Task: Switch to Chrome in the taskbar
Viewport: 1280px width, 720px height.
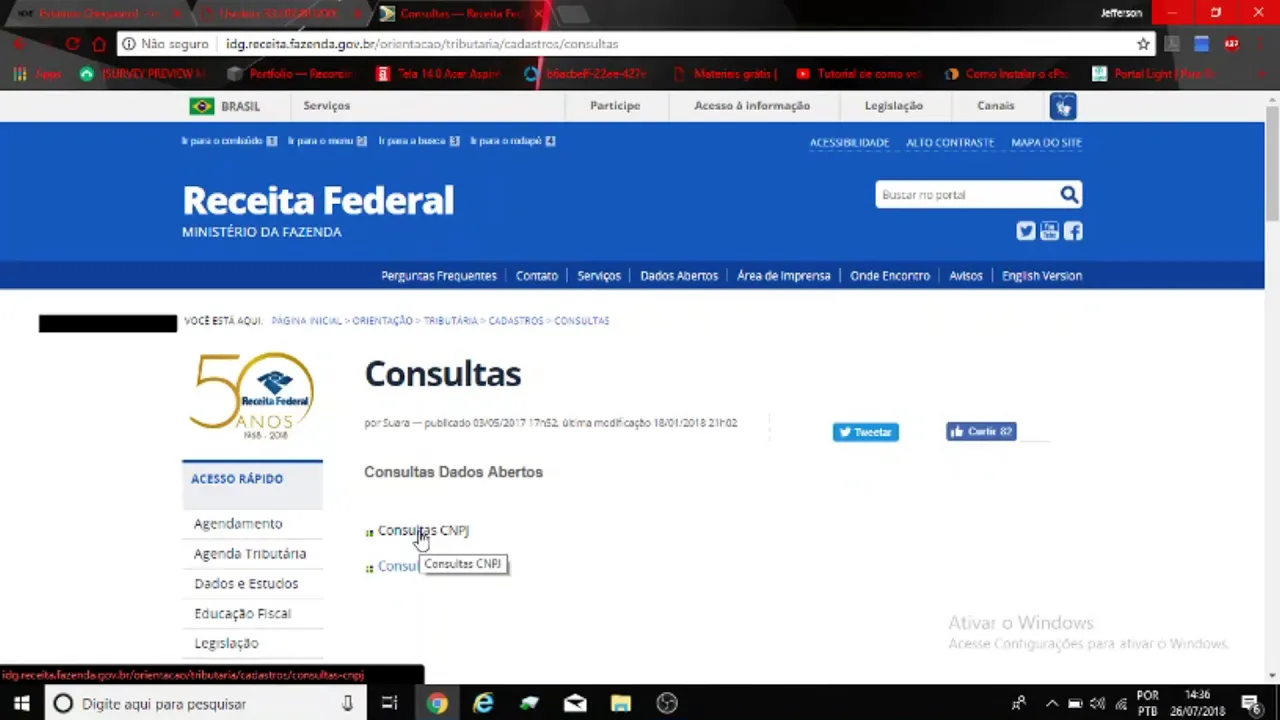Action: point(437,704)
